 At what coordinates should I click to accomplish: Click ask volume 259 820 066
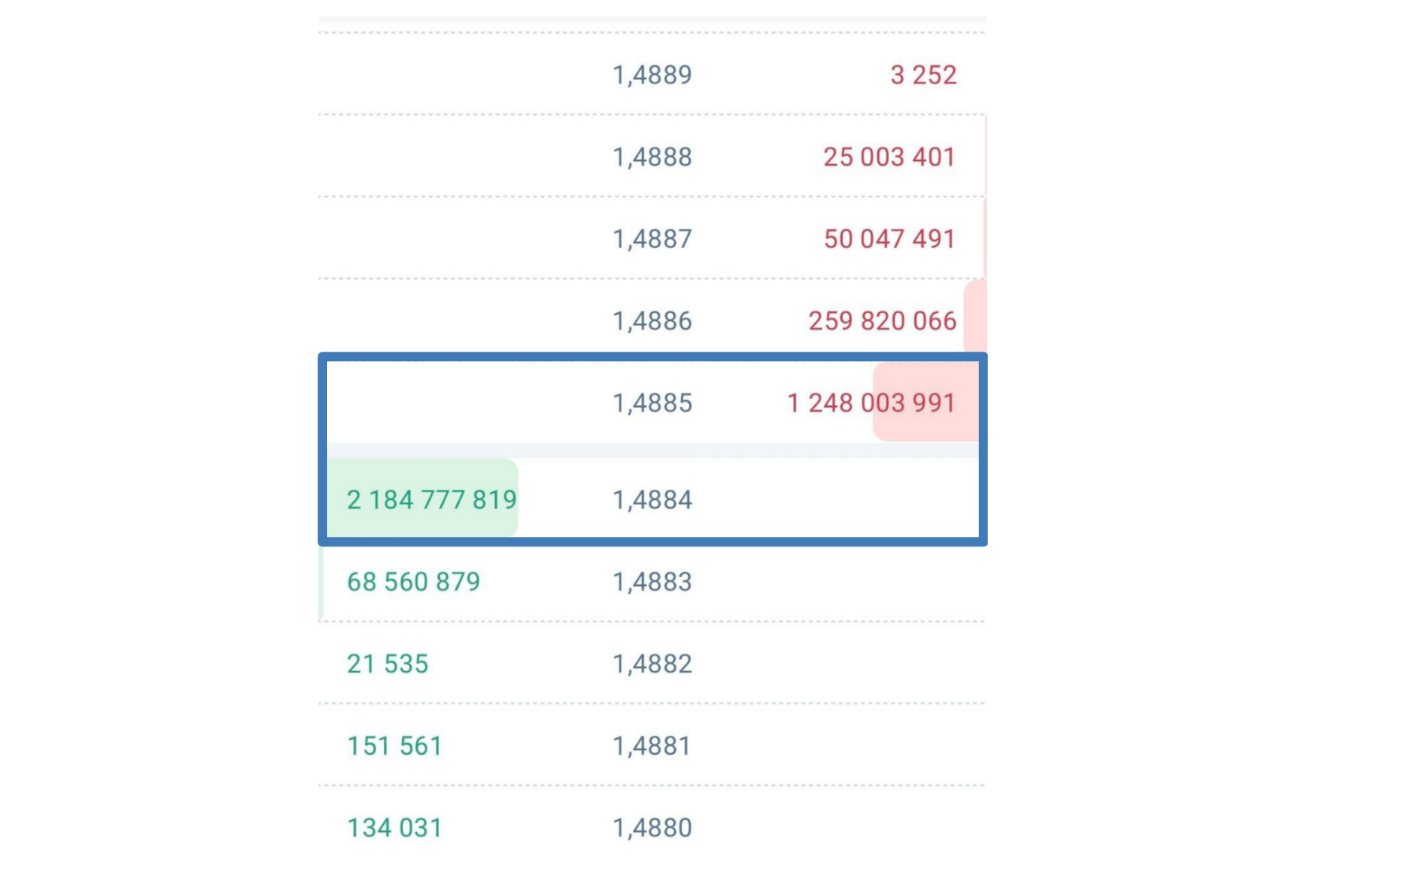coord(882,321)
